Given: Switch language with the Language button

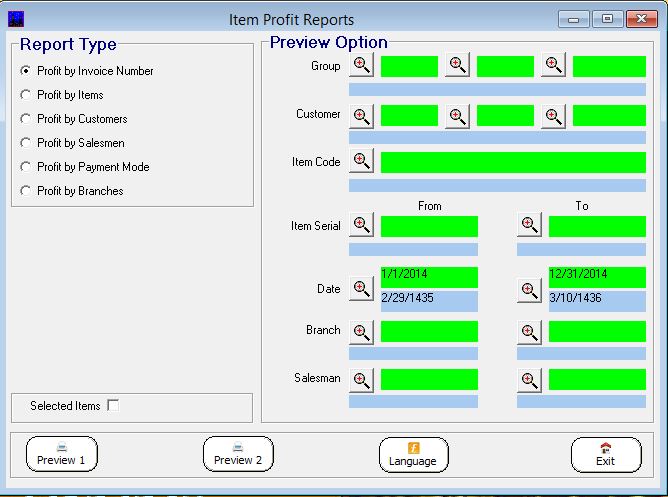Looking at the screenshot, I should pos(413,454).
